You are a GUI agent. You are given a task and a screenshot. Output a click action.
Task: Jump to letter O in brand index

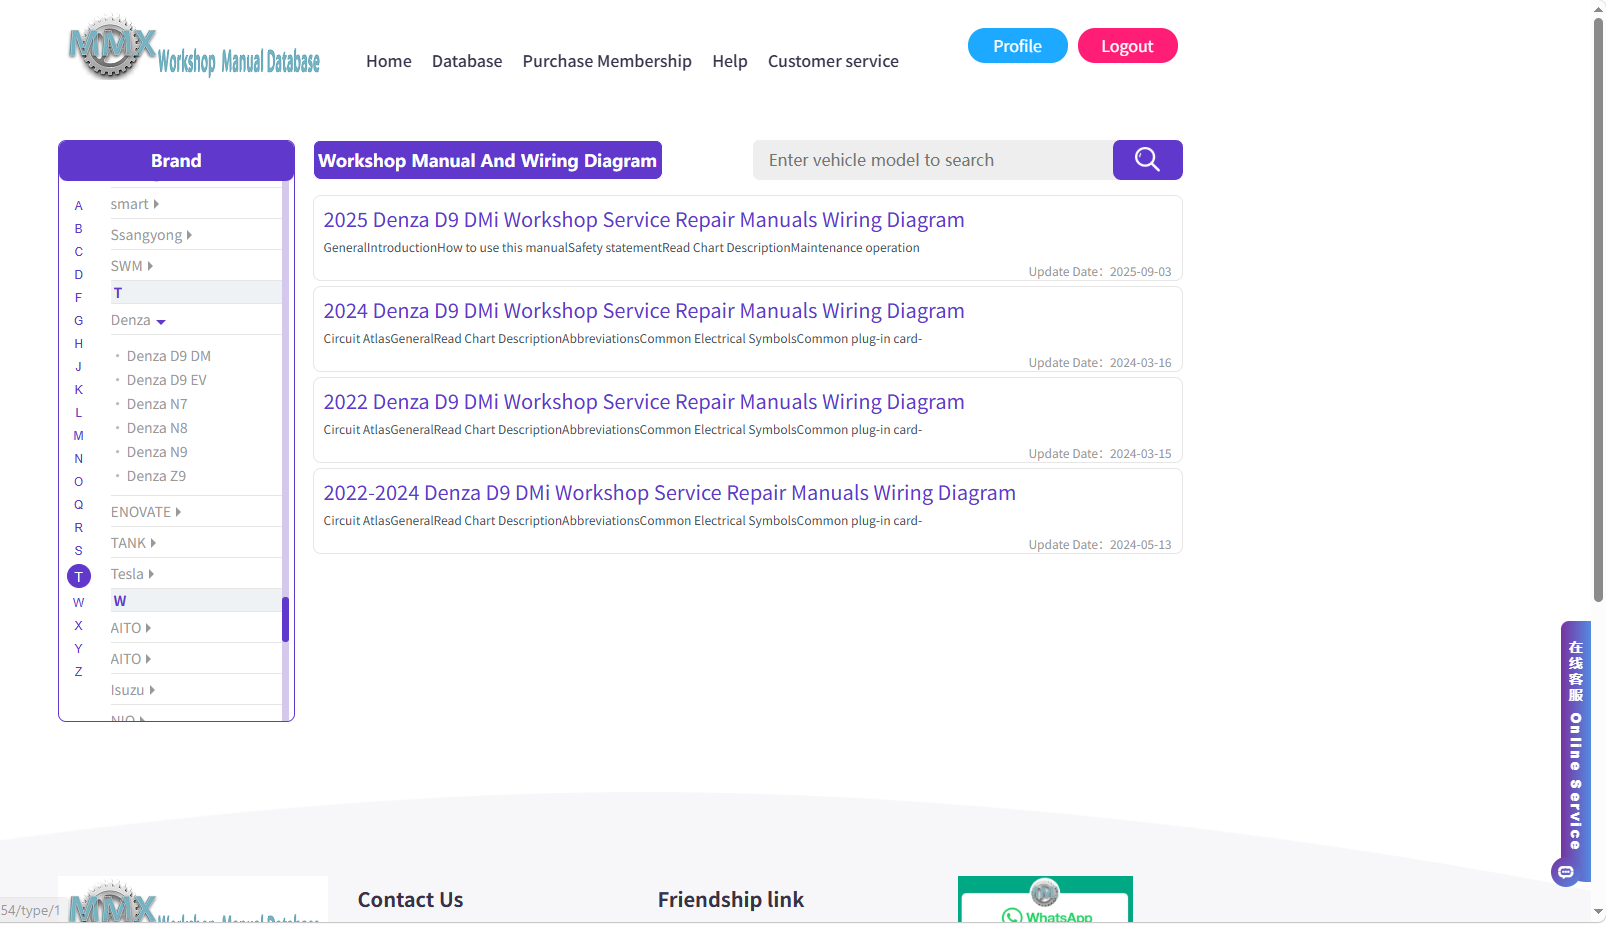(79, 482)
